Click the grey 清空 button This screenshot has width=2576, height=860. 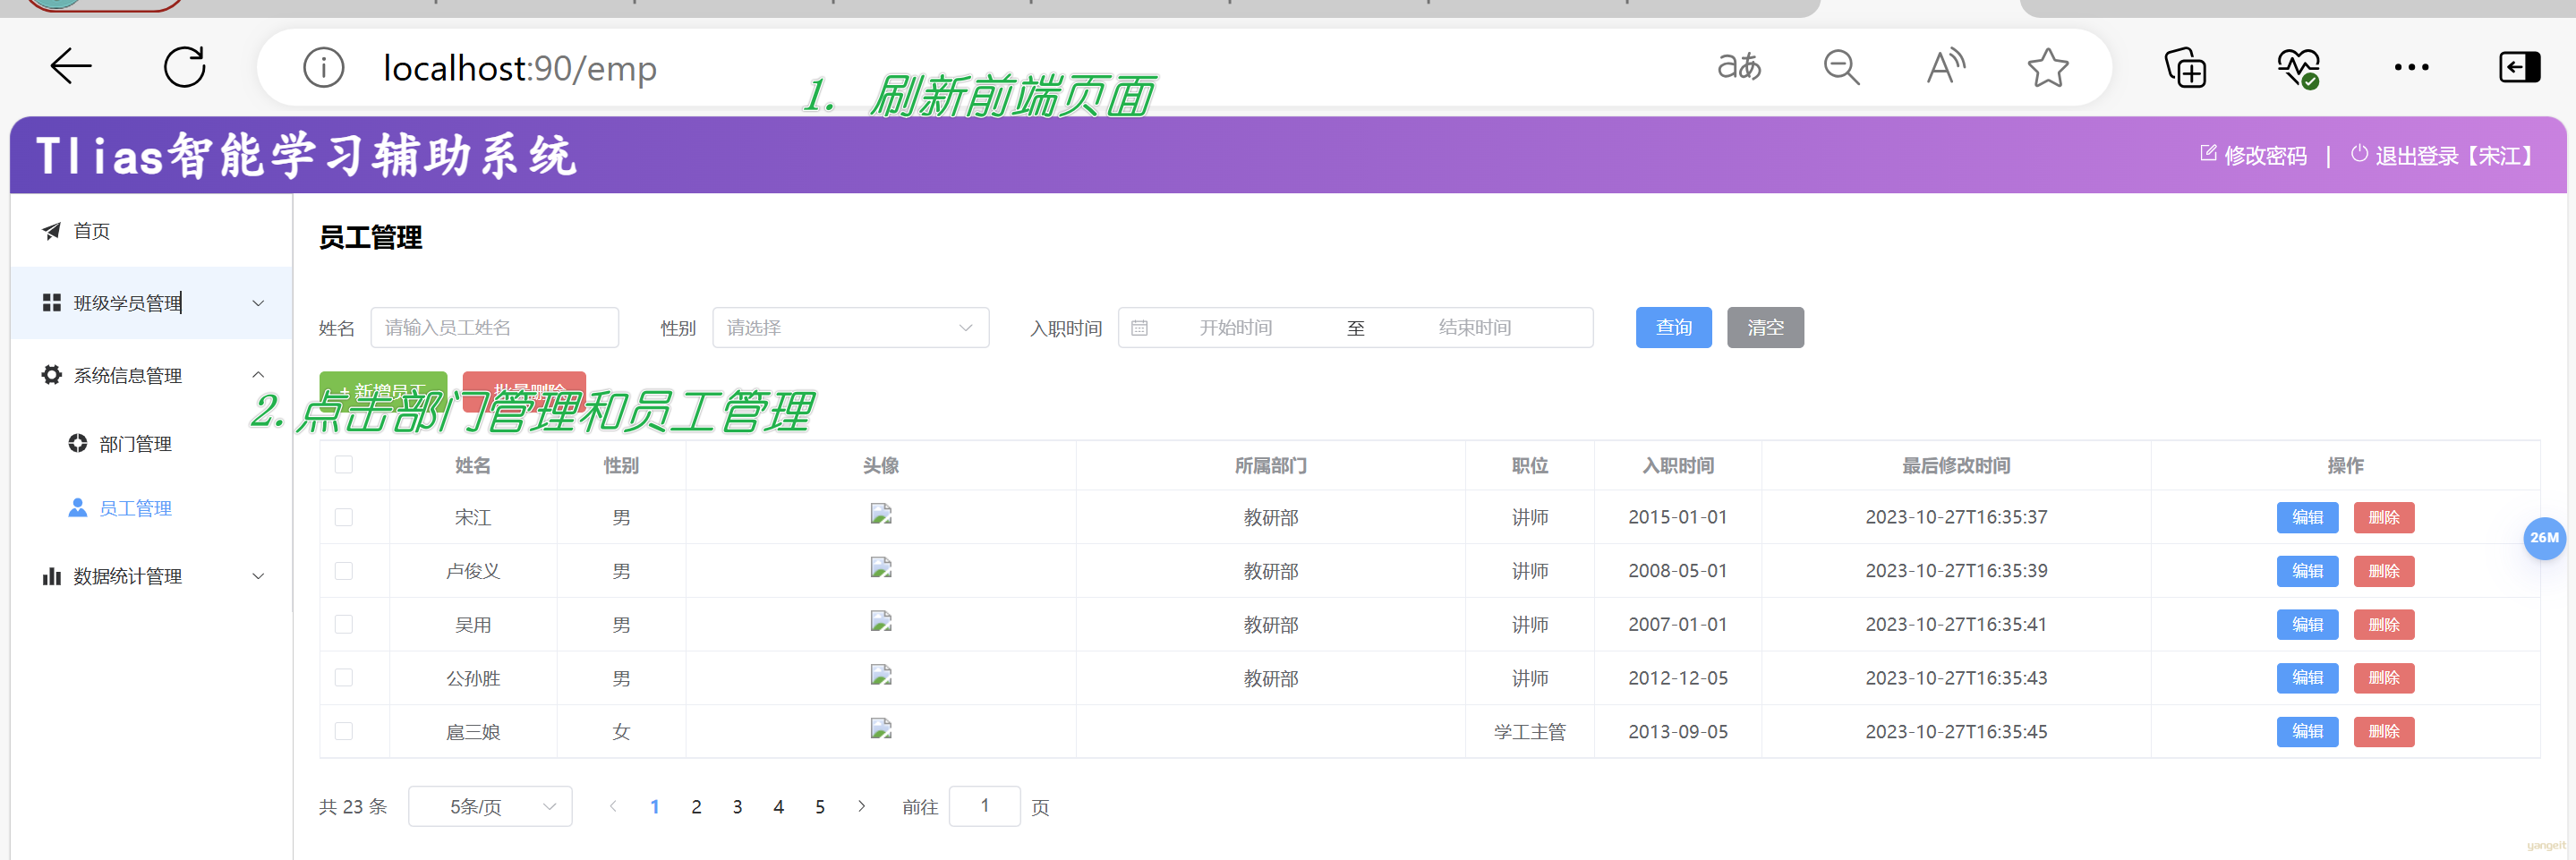pyautogui.click(x=1765, y=328)
